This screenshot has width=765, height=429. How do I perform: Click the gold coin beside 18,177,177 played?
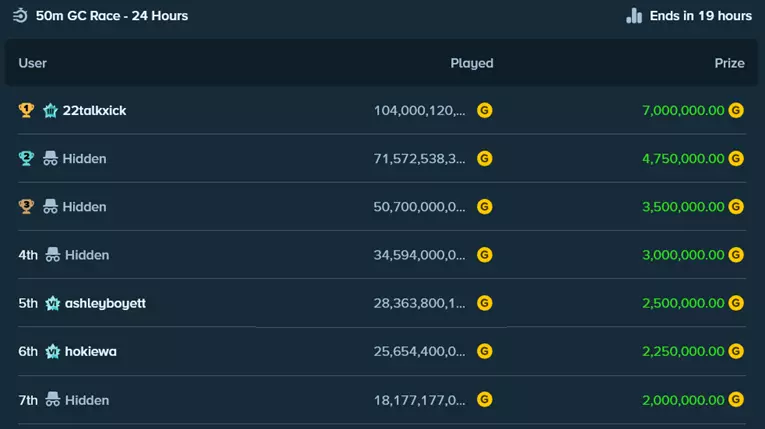click(484, 399)
